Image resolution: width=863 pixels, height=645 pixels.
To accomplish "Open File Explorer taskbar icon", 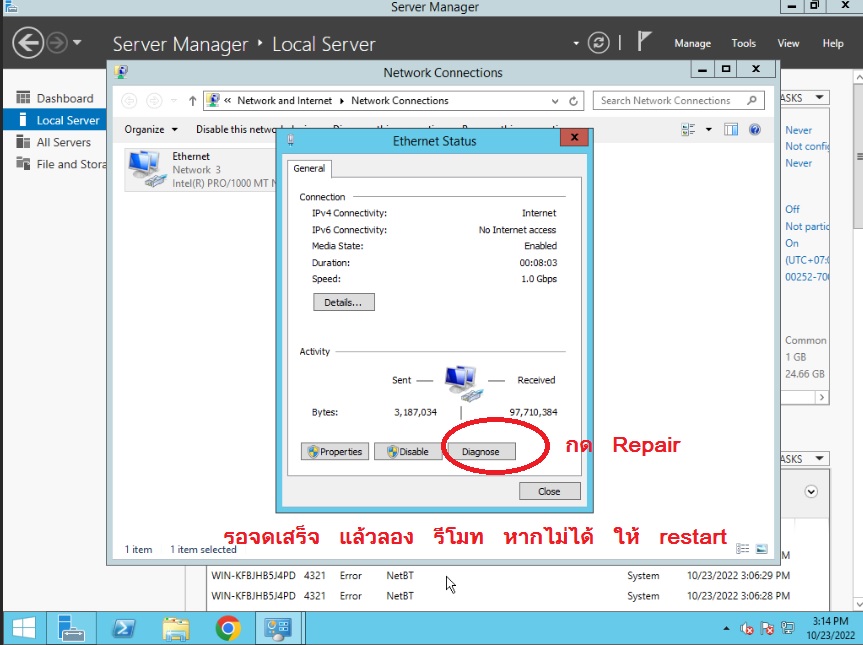I will [x=176, y=628].
